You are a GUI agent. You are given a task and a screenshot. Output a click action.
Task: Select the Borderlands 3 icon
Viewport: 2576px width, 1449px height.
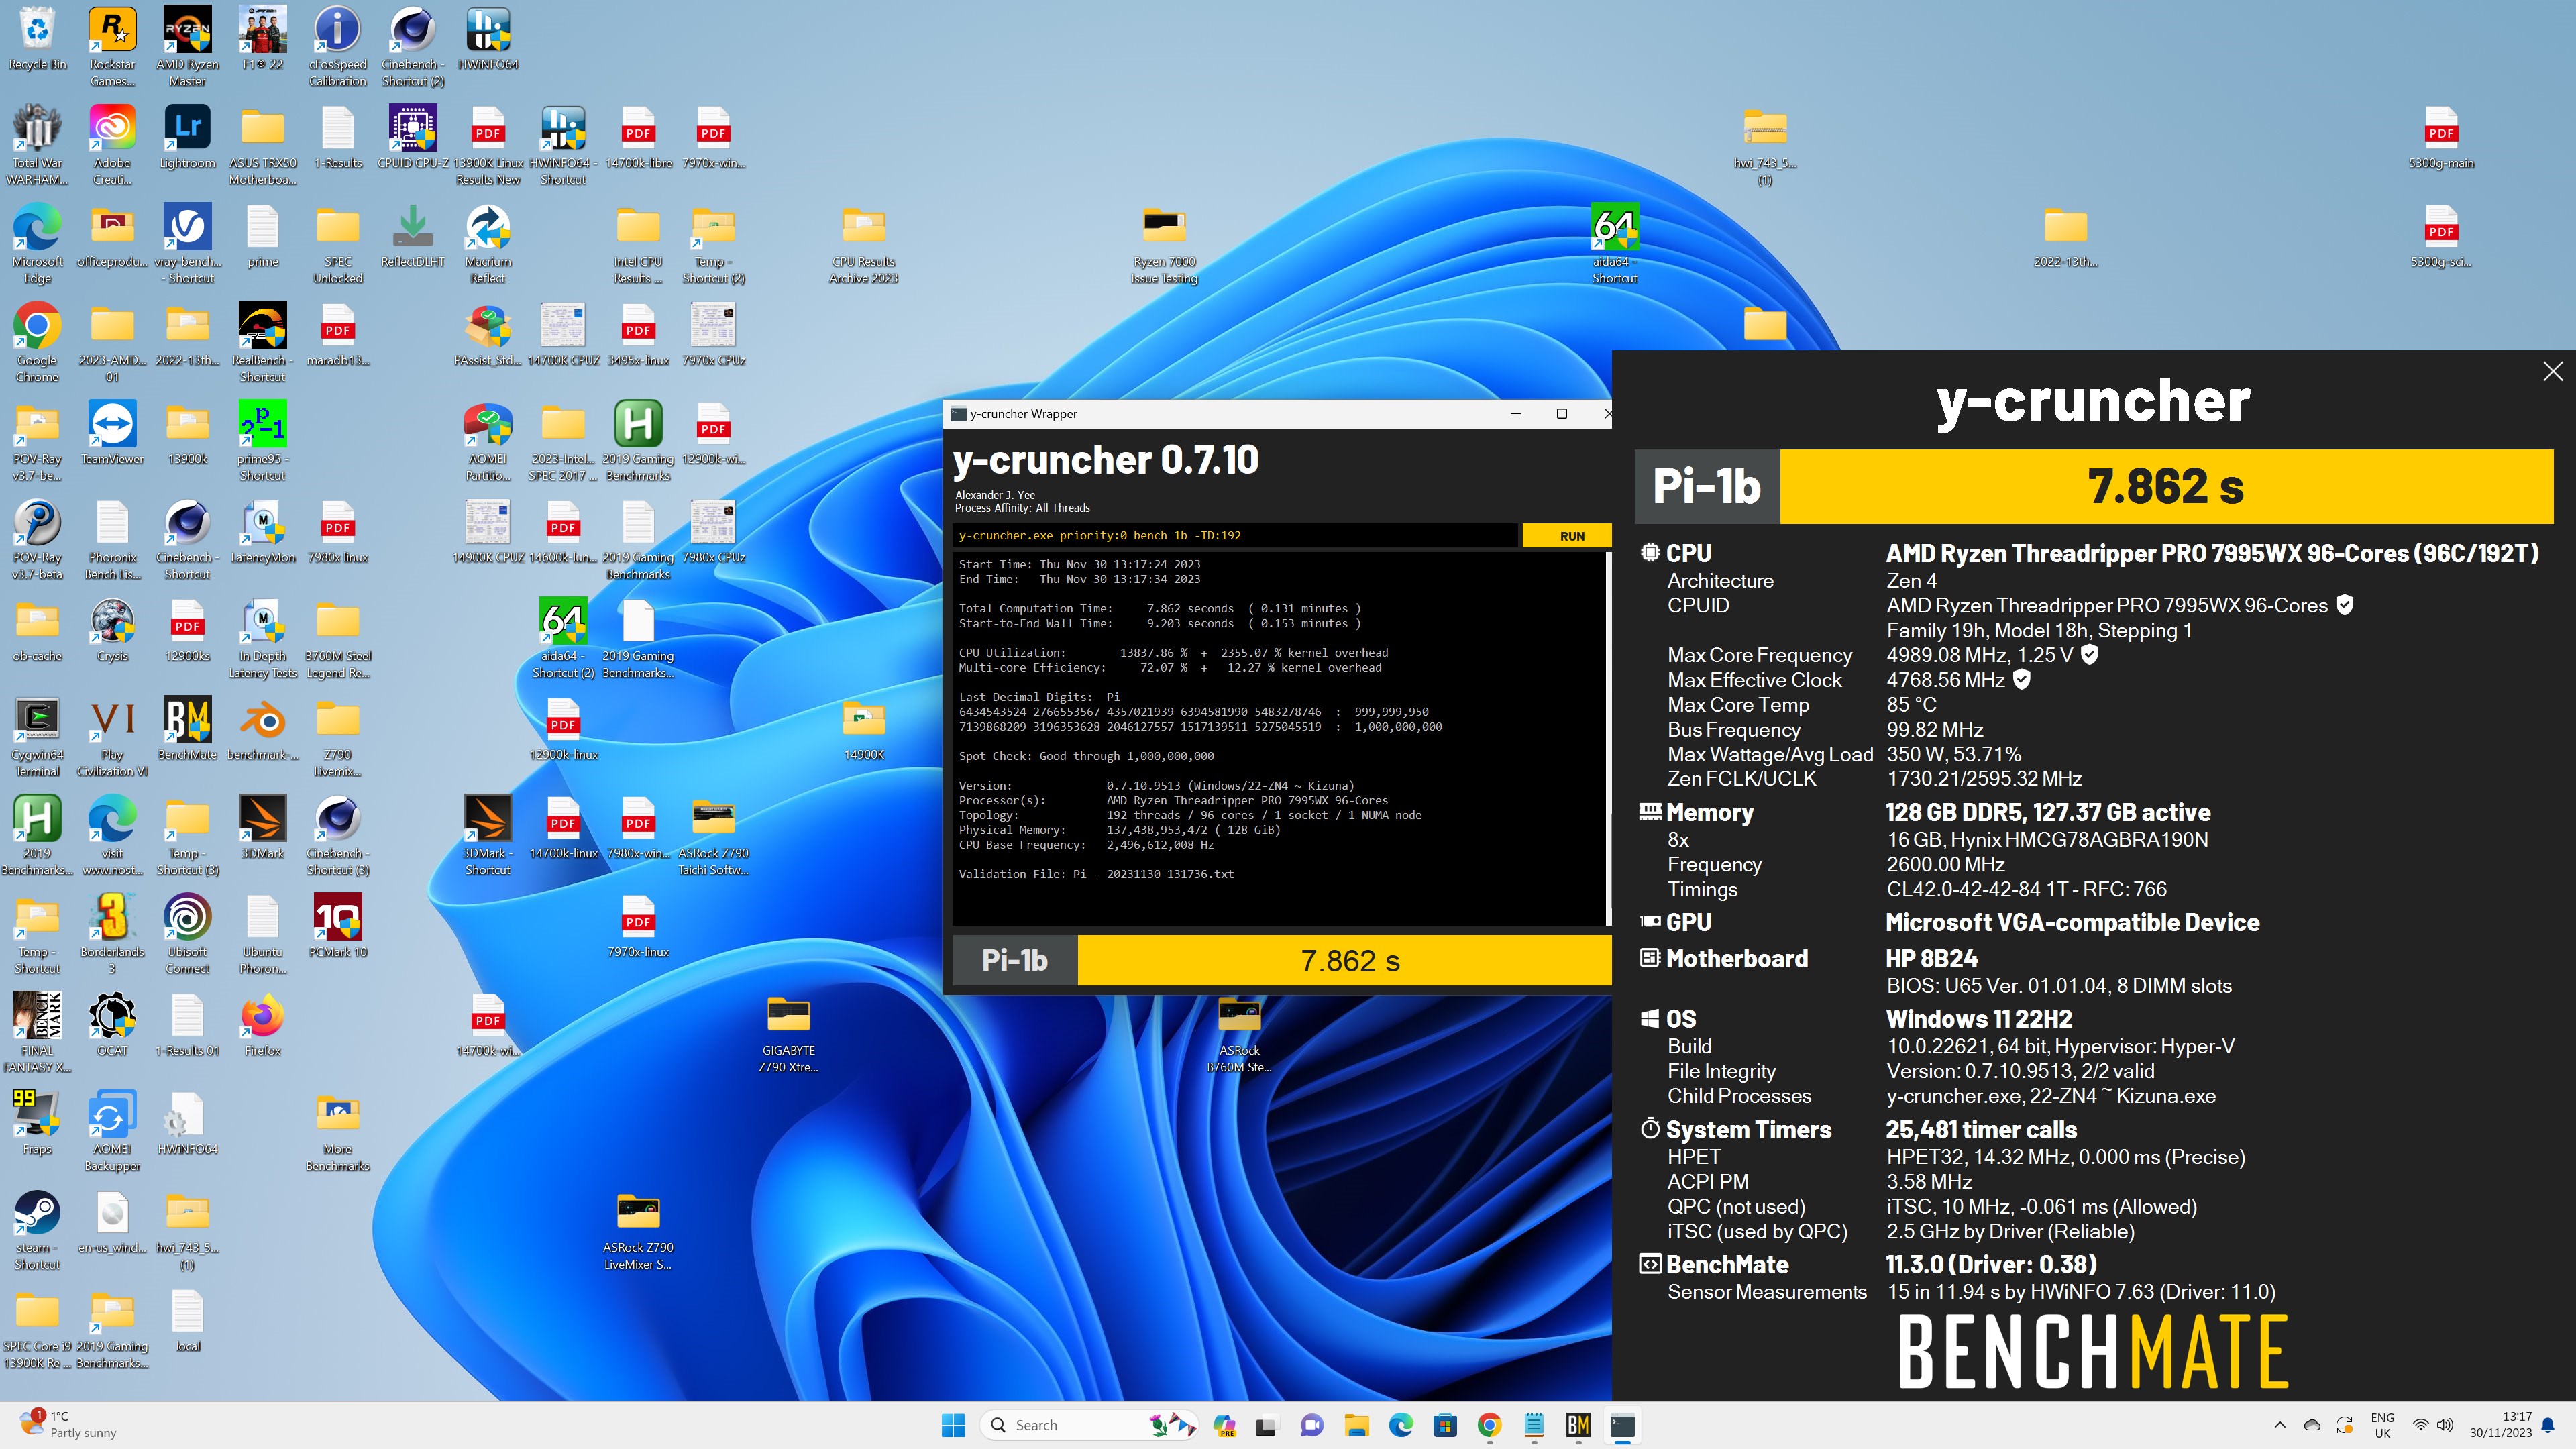(113, 934)
